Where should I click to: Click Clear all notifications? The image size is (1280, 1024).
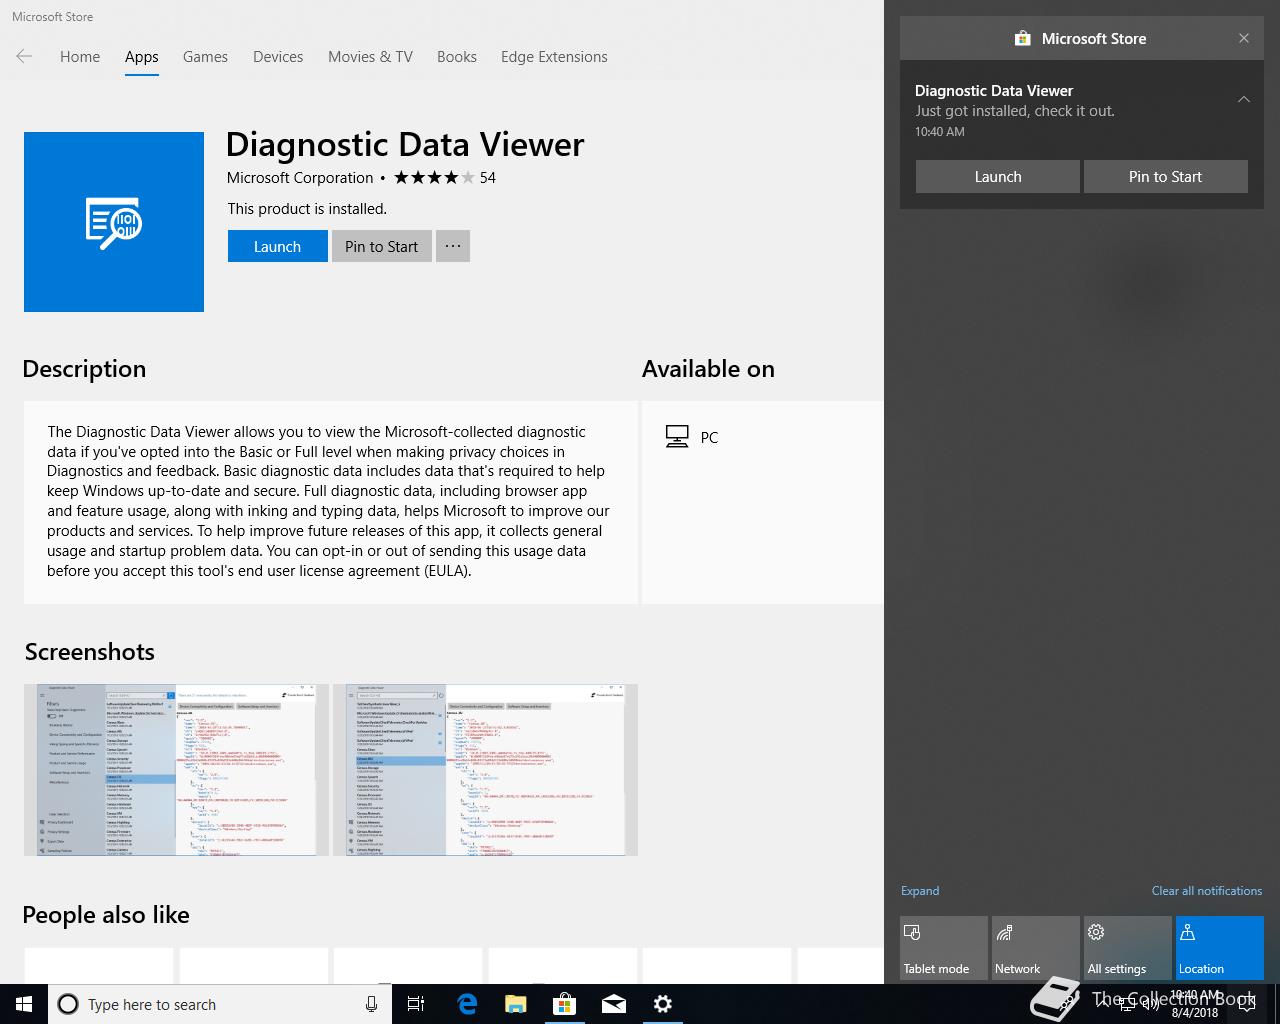pyautogui.click(x=1206, y=891)
